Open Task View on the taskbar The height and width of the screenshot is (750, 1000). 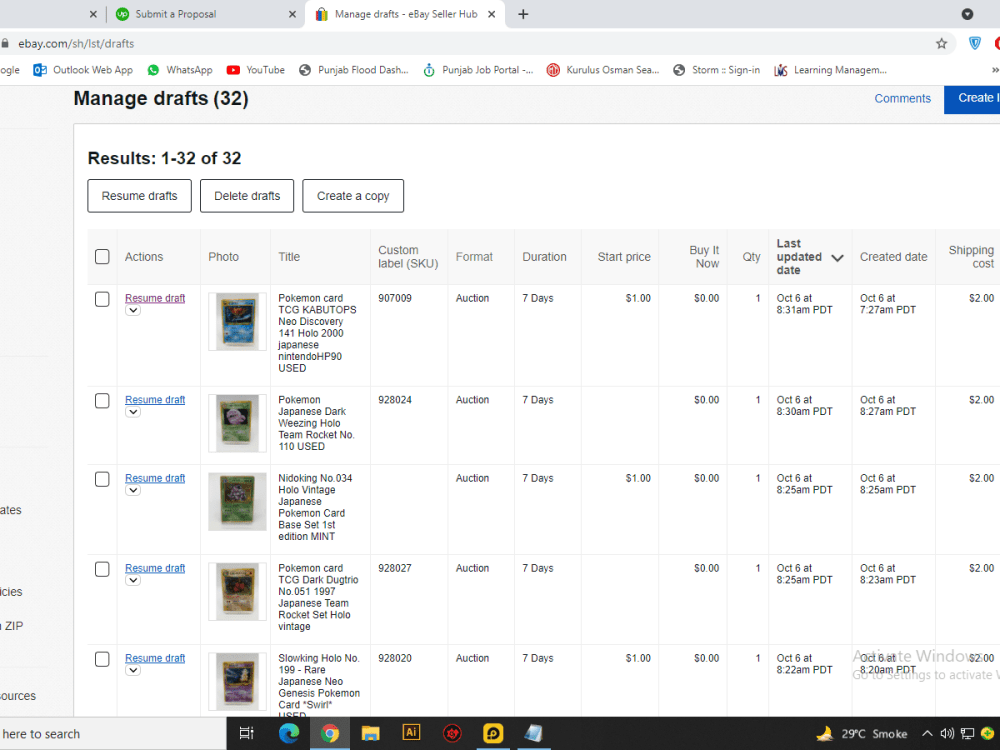pyautogui.click(x=246, y=733)
